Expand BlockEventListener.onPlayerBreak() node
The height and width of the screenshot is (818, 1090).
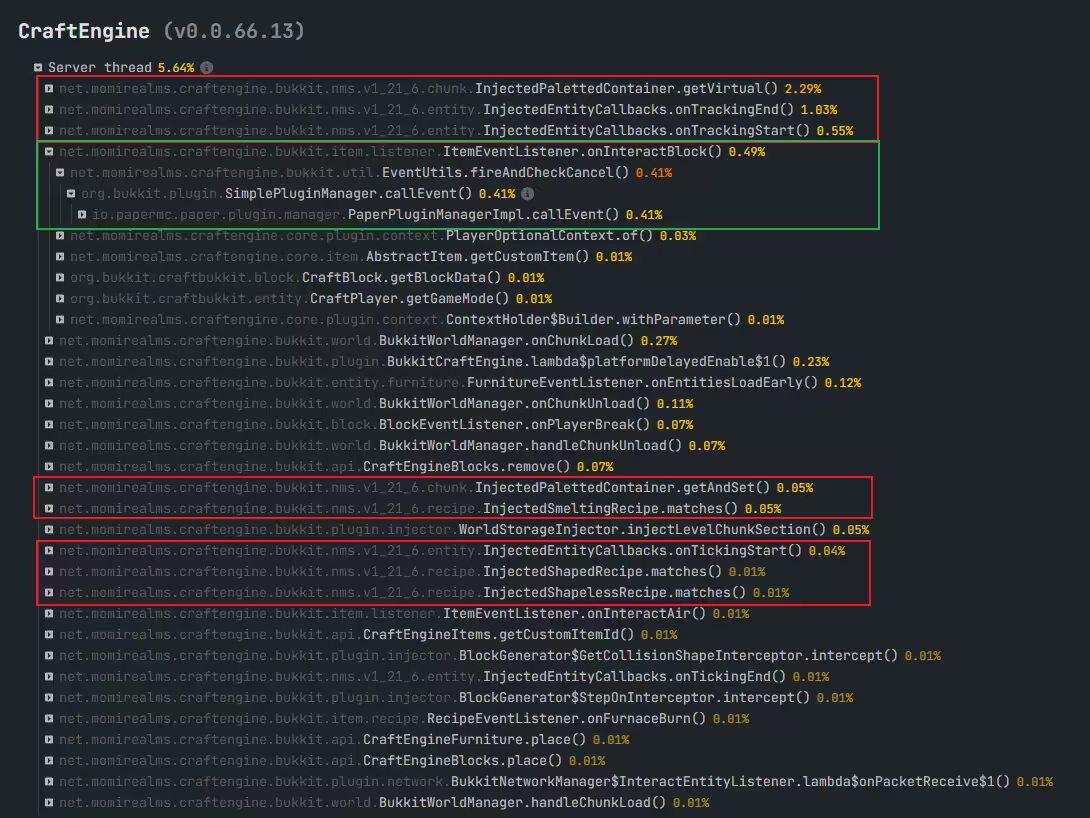pos(49,425)
